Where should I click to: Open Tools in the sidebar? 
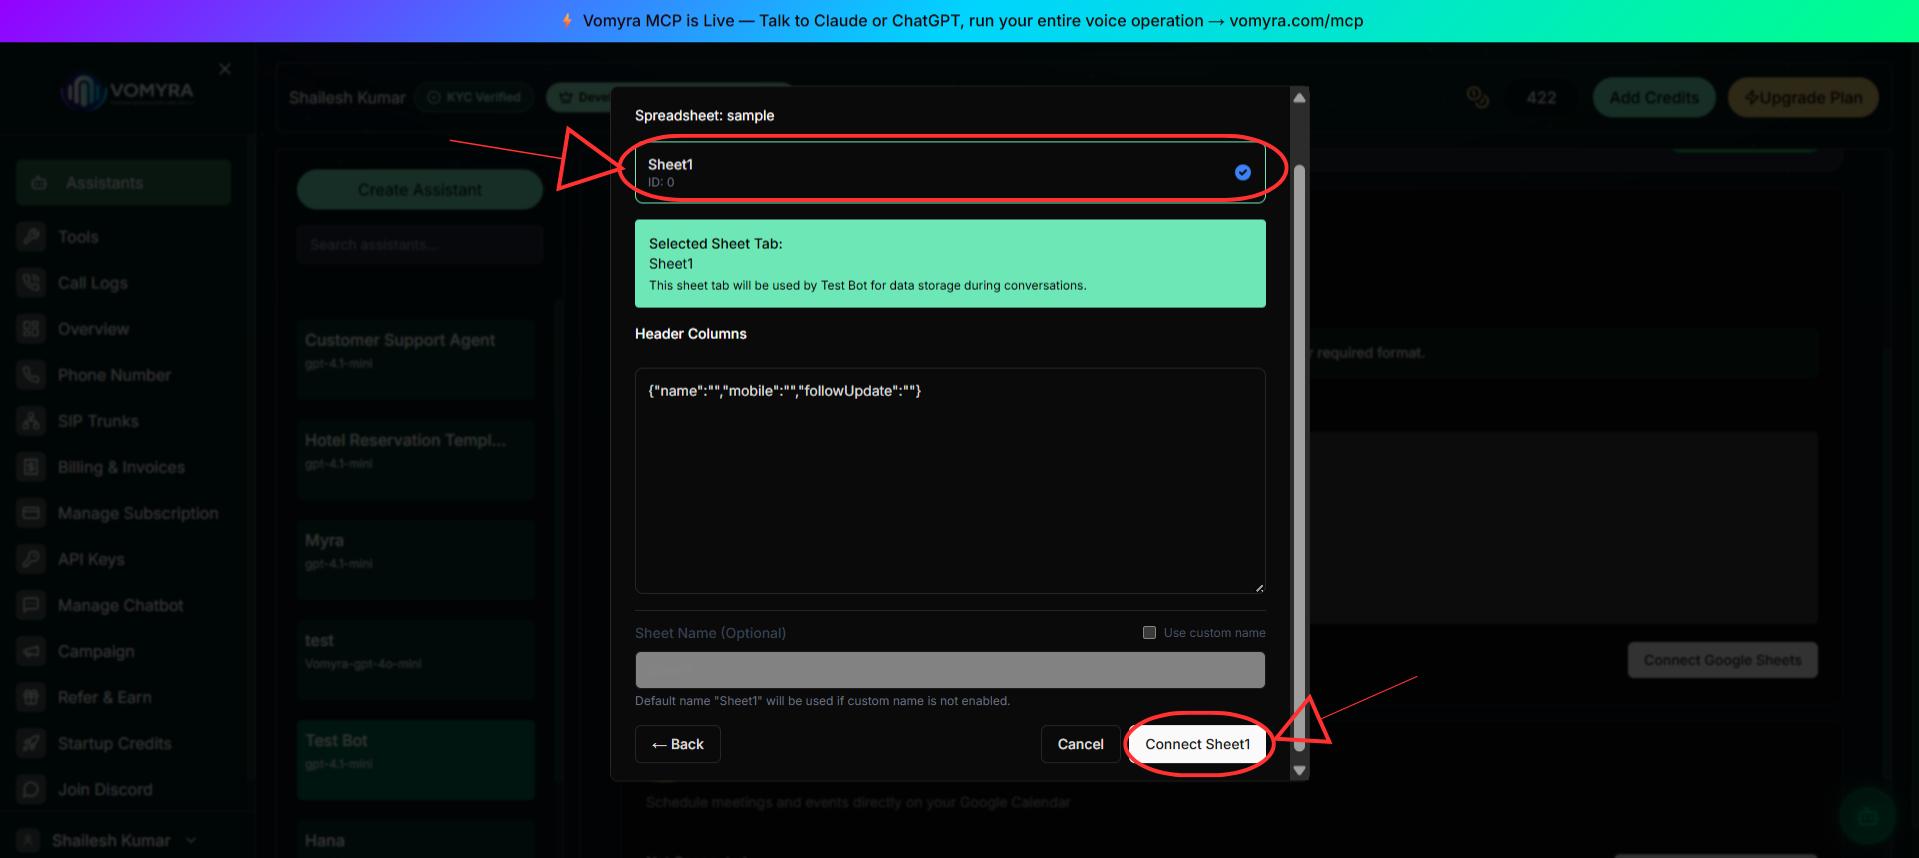[x=123, y=237]
